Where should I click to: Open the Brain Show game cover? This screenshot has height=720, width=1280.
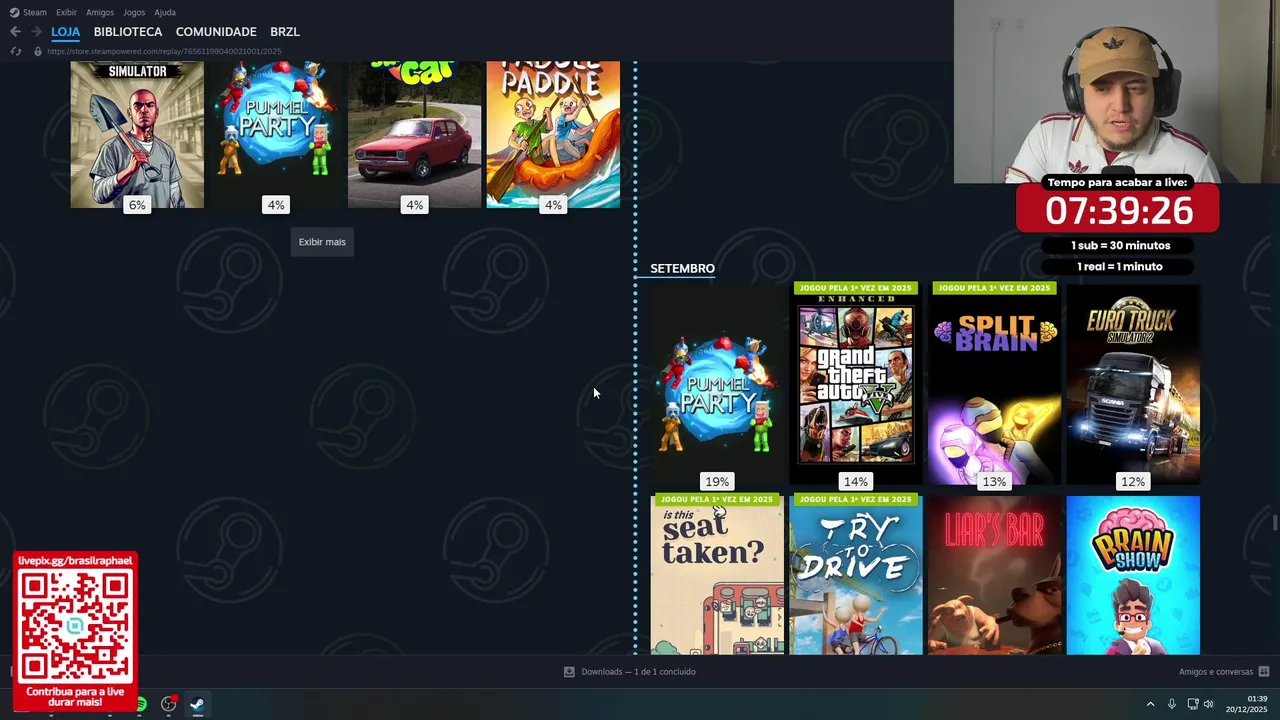click(x=1133, y=575)
